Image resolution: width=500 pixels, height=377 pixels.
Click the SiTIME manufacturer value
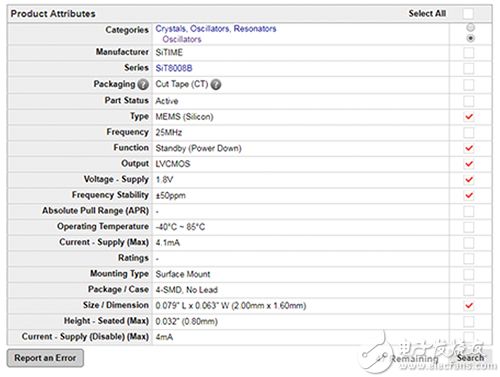tap(169, 53)
